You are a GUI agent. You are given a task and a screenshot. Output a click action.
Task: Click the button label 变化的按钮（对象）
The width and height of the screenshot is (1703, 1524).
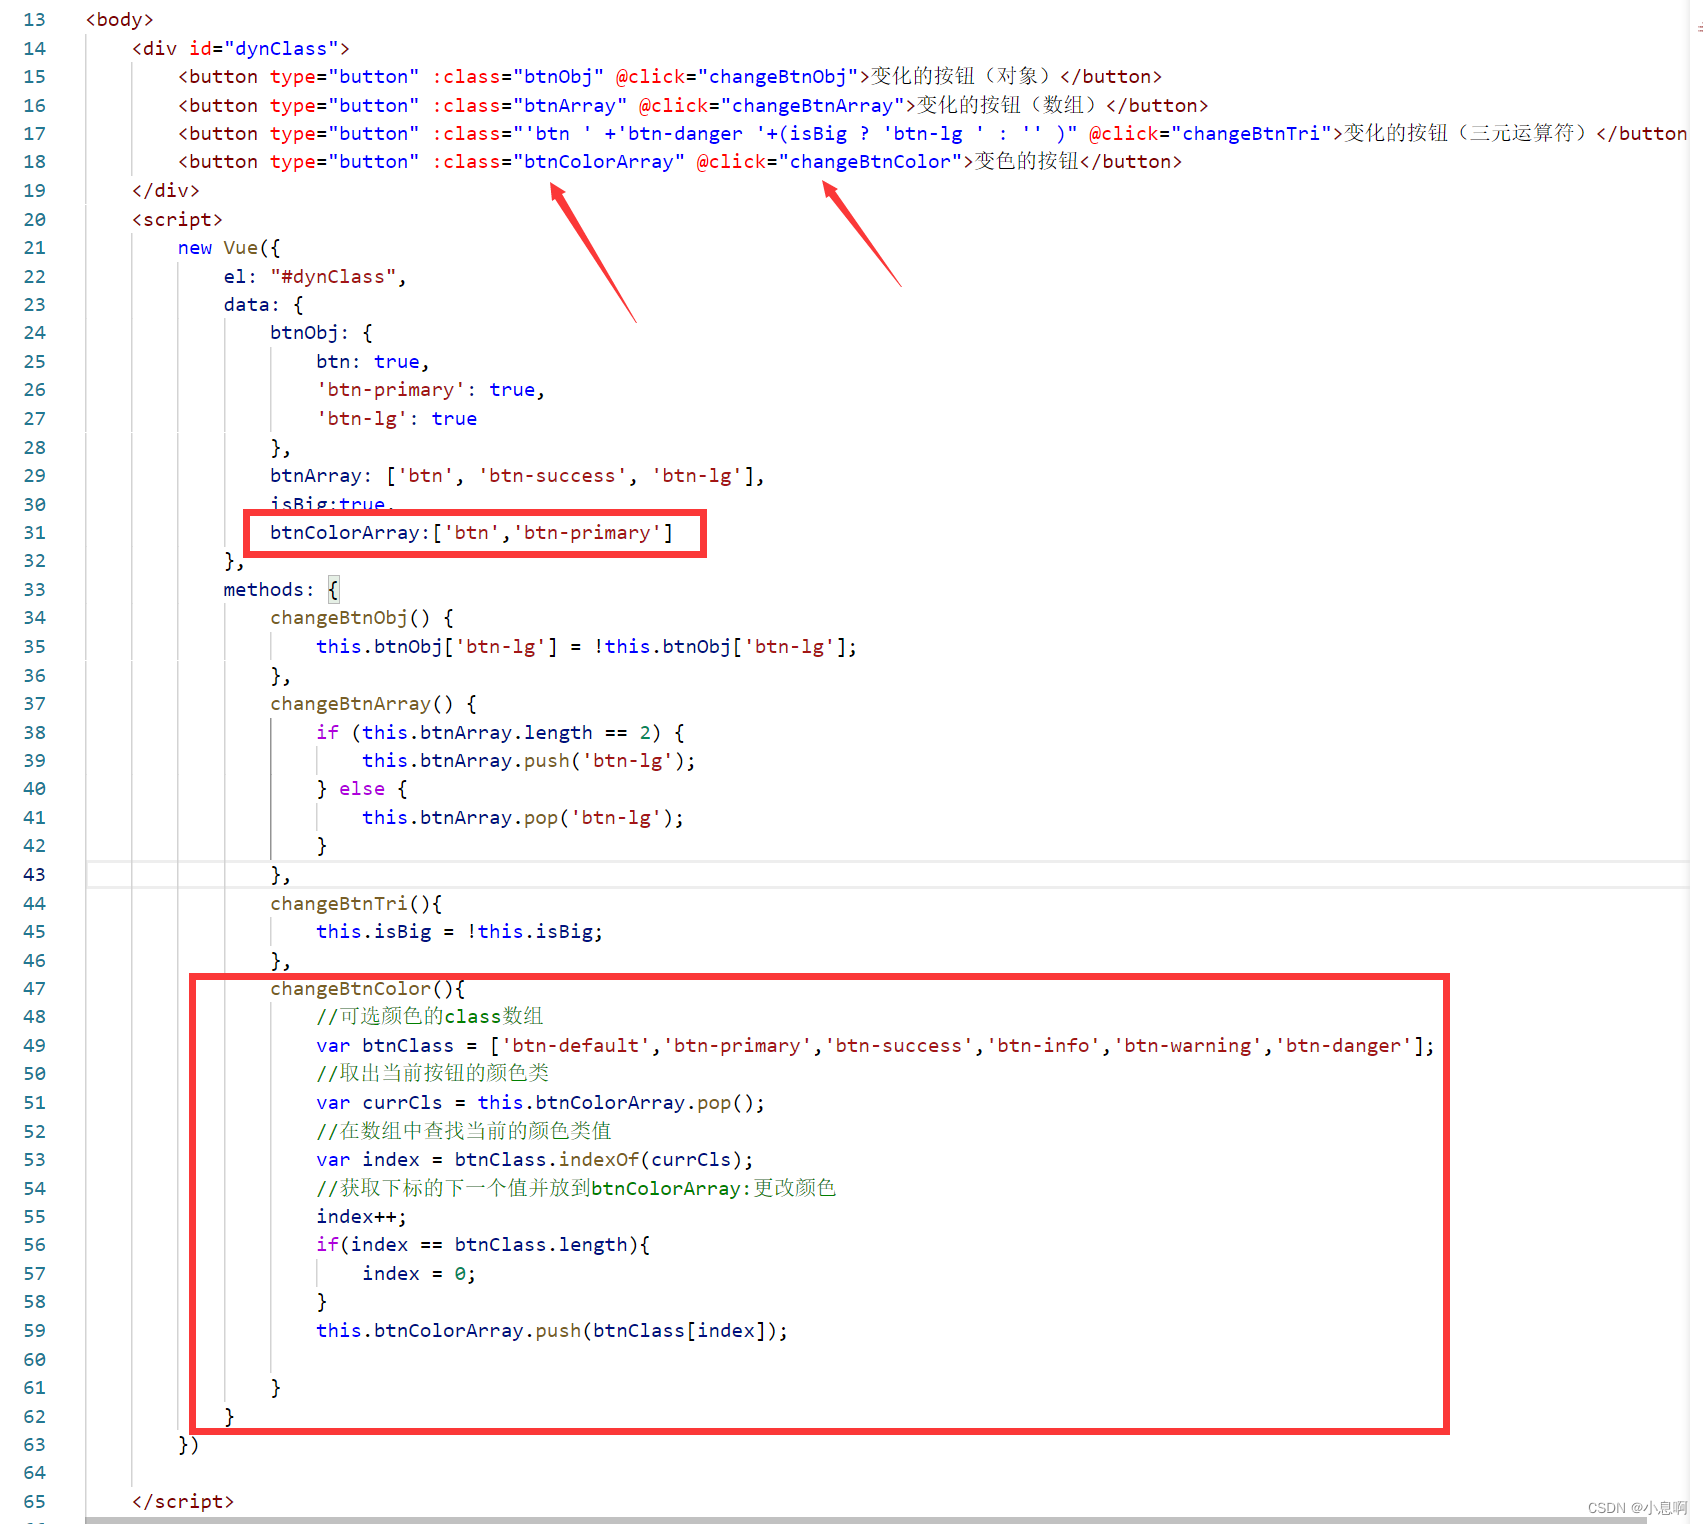964,76
